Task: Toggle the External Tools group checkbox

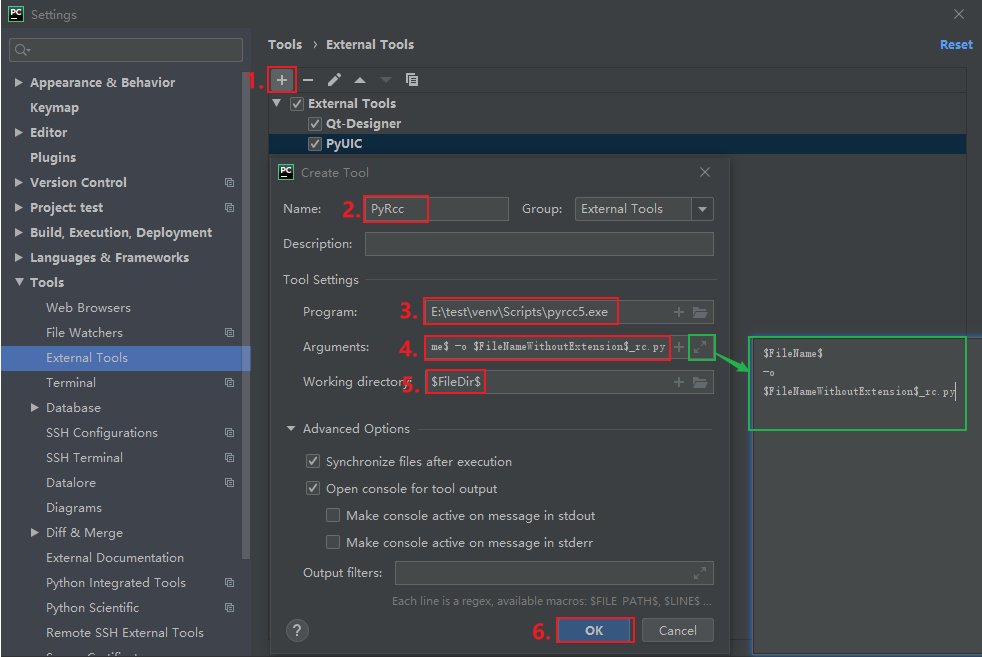Action: pos(297,104)
